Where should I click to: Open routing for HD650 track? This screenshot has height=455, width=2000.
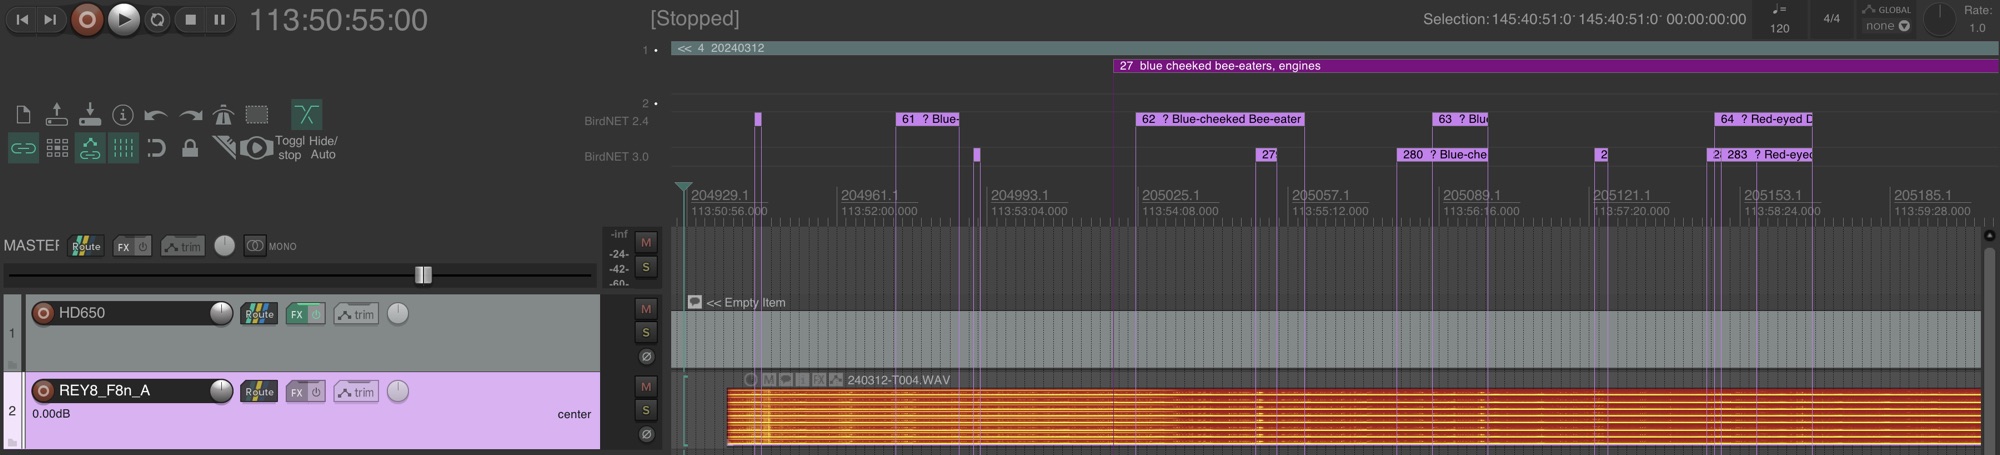point(259,314)
